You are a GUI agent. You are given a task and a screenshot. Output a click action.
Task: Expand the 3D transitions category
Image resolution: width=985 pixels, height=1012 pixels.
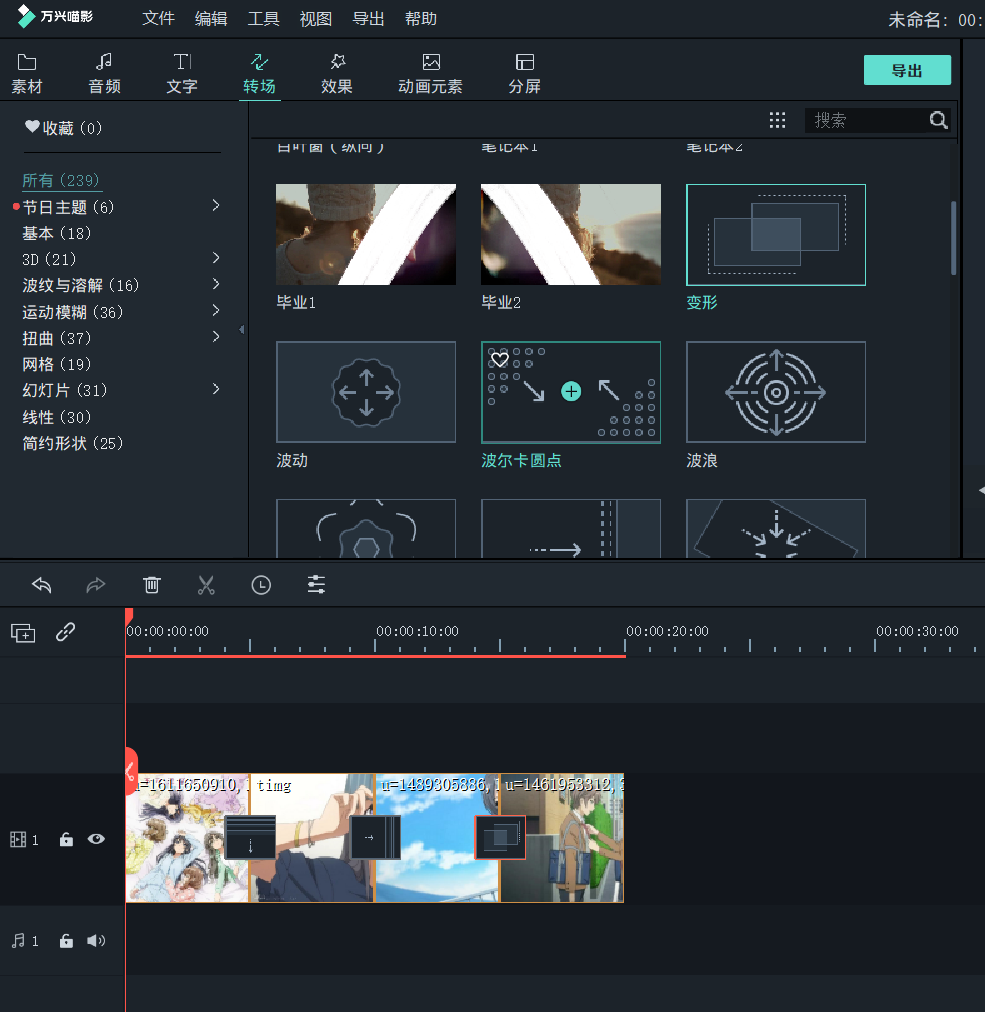click(215, 258)
